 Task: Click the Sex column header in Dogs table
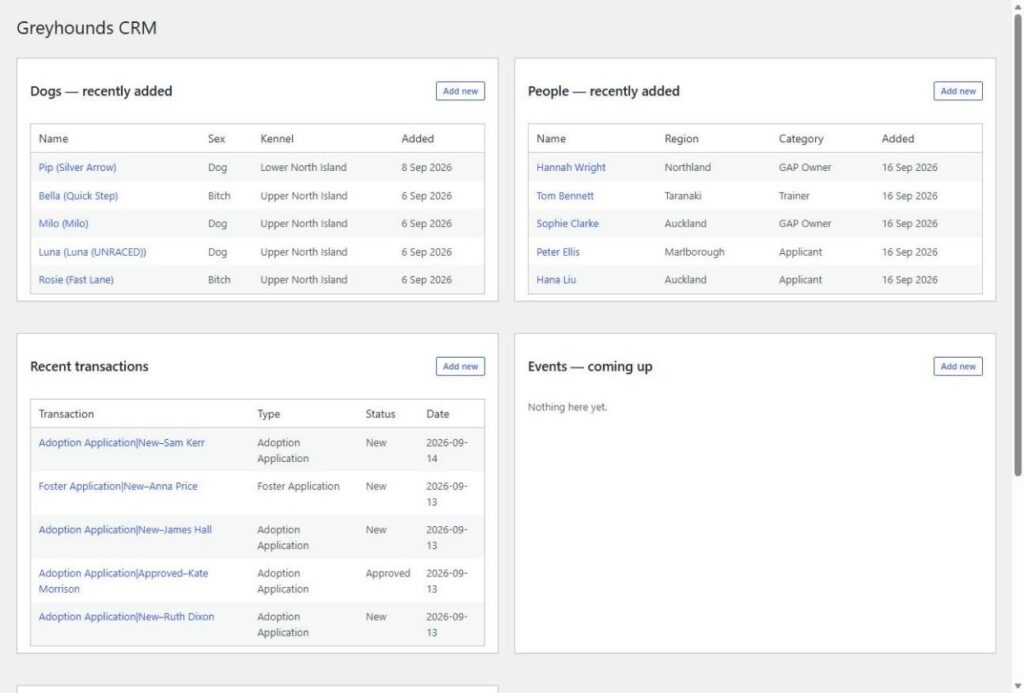[216, 138]
